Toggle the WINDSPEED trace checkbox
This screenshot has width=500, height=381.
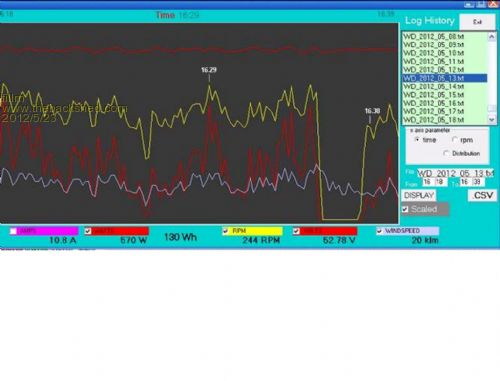pos(380,231)
